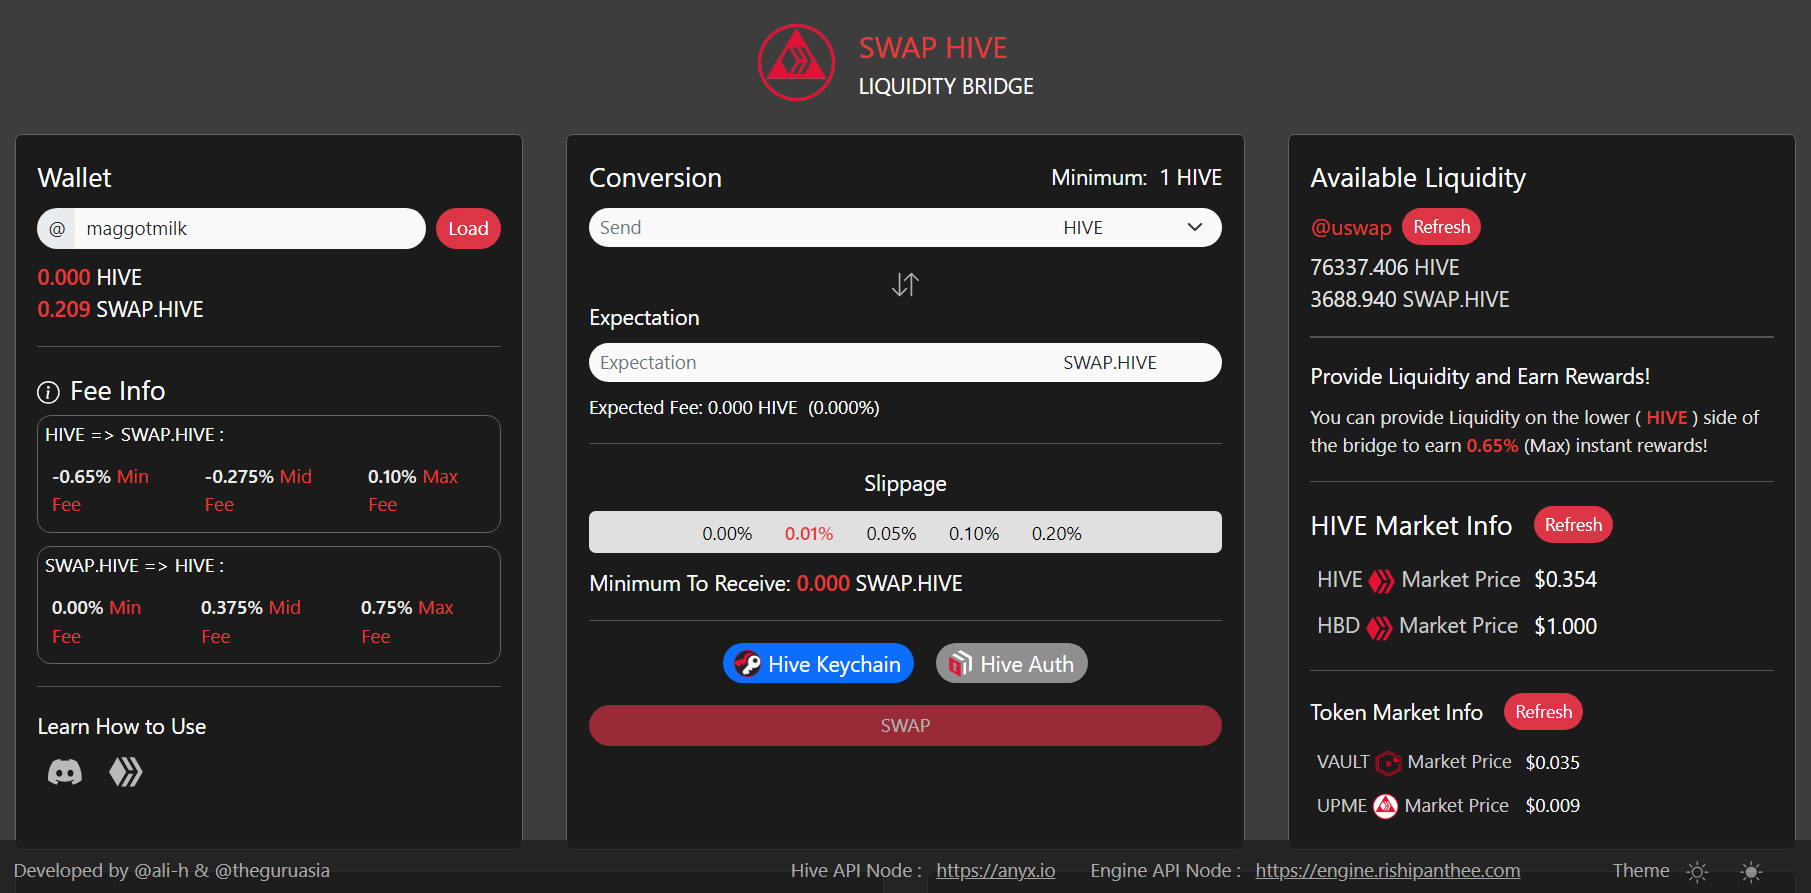This screenshot has height=893, width=1811.
Task: Select Hive Auth as signing method
Action: 1011,664
